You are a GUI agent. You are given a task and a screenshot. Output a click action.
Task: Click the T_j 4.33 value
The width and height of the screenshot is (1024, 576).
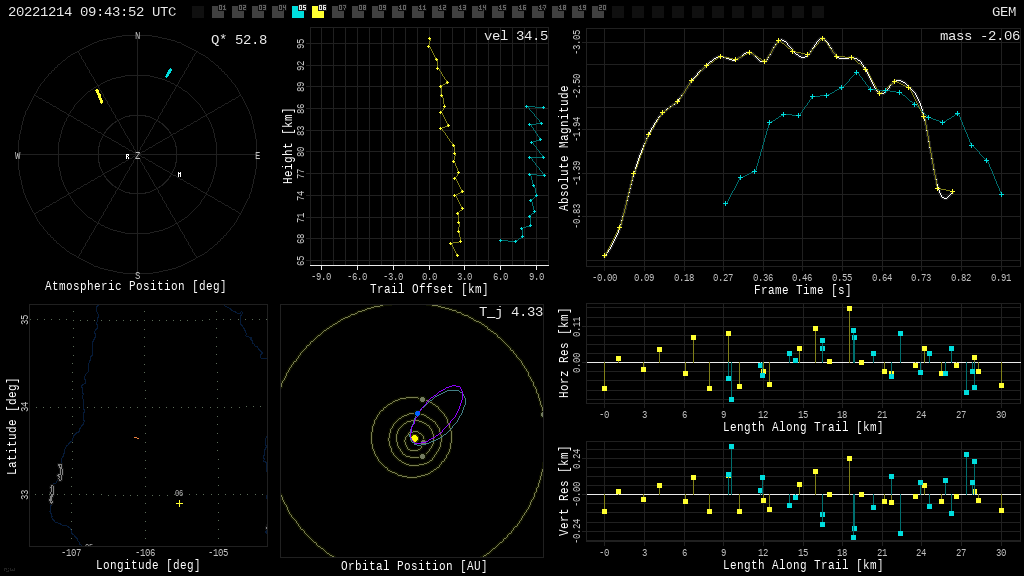click(x=510, y=312)
